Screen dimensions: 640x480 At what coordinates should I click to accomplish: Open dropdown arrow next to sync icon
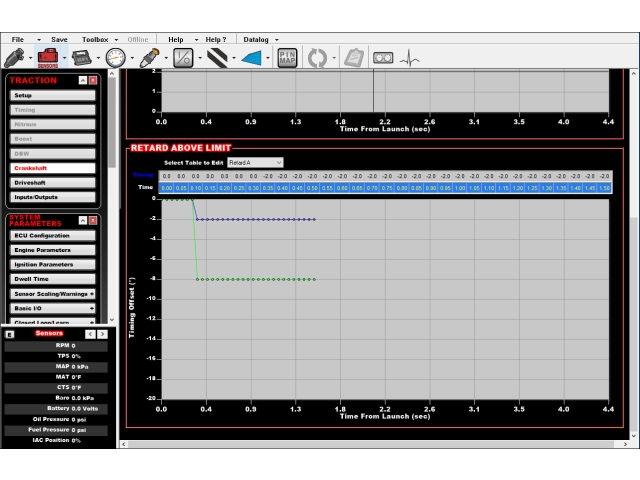334,58
